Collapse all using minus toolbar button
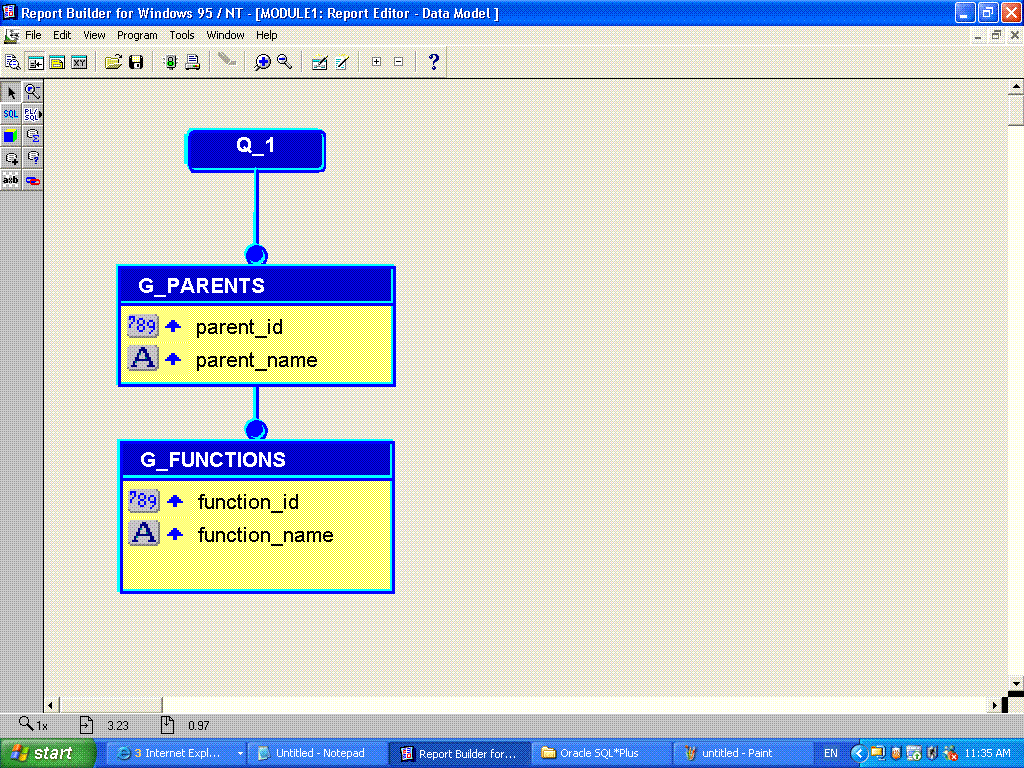1024x768 pixels. tap(398, 62)
